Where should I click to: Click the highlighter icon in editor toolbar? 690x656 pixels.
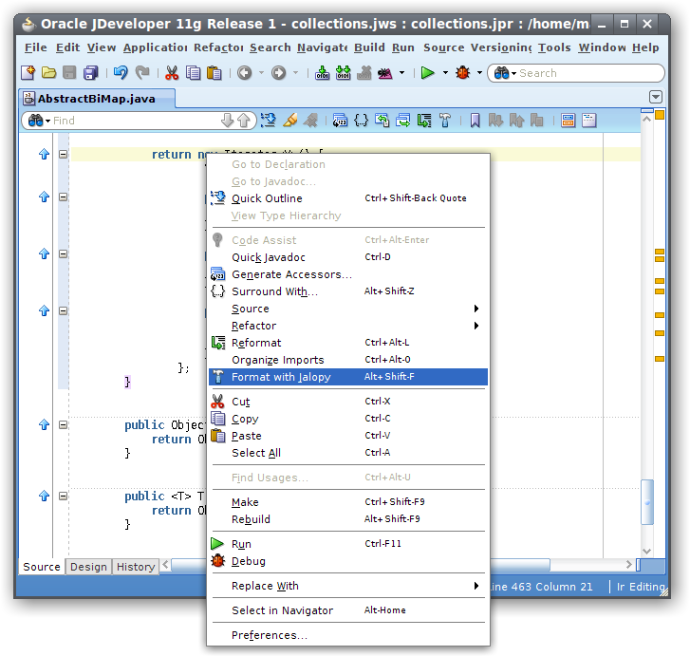[290, 120]
